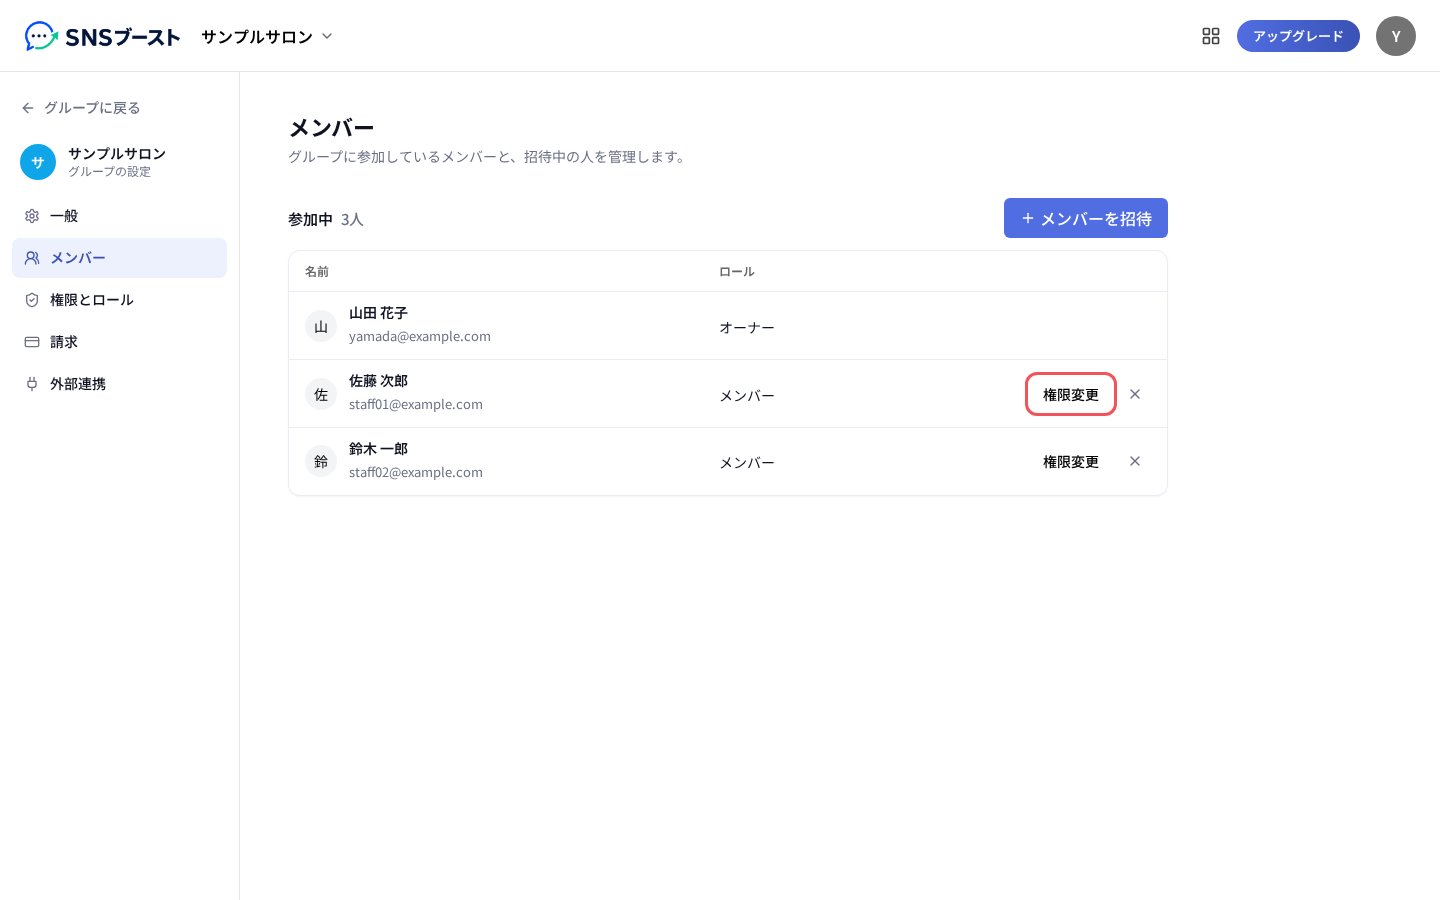Click the 名前 column header

click(317, 272)
